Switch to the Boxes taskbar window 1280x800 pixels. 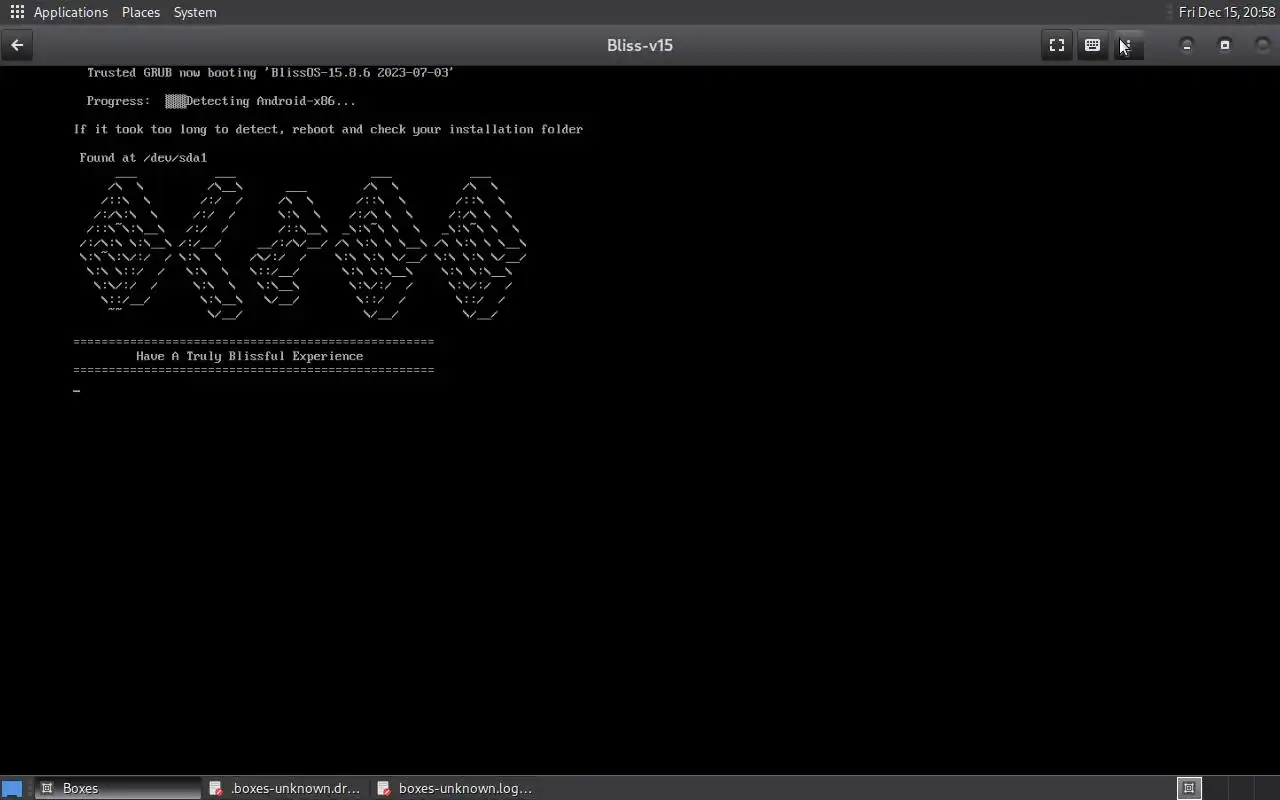(118, 788)
